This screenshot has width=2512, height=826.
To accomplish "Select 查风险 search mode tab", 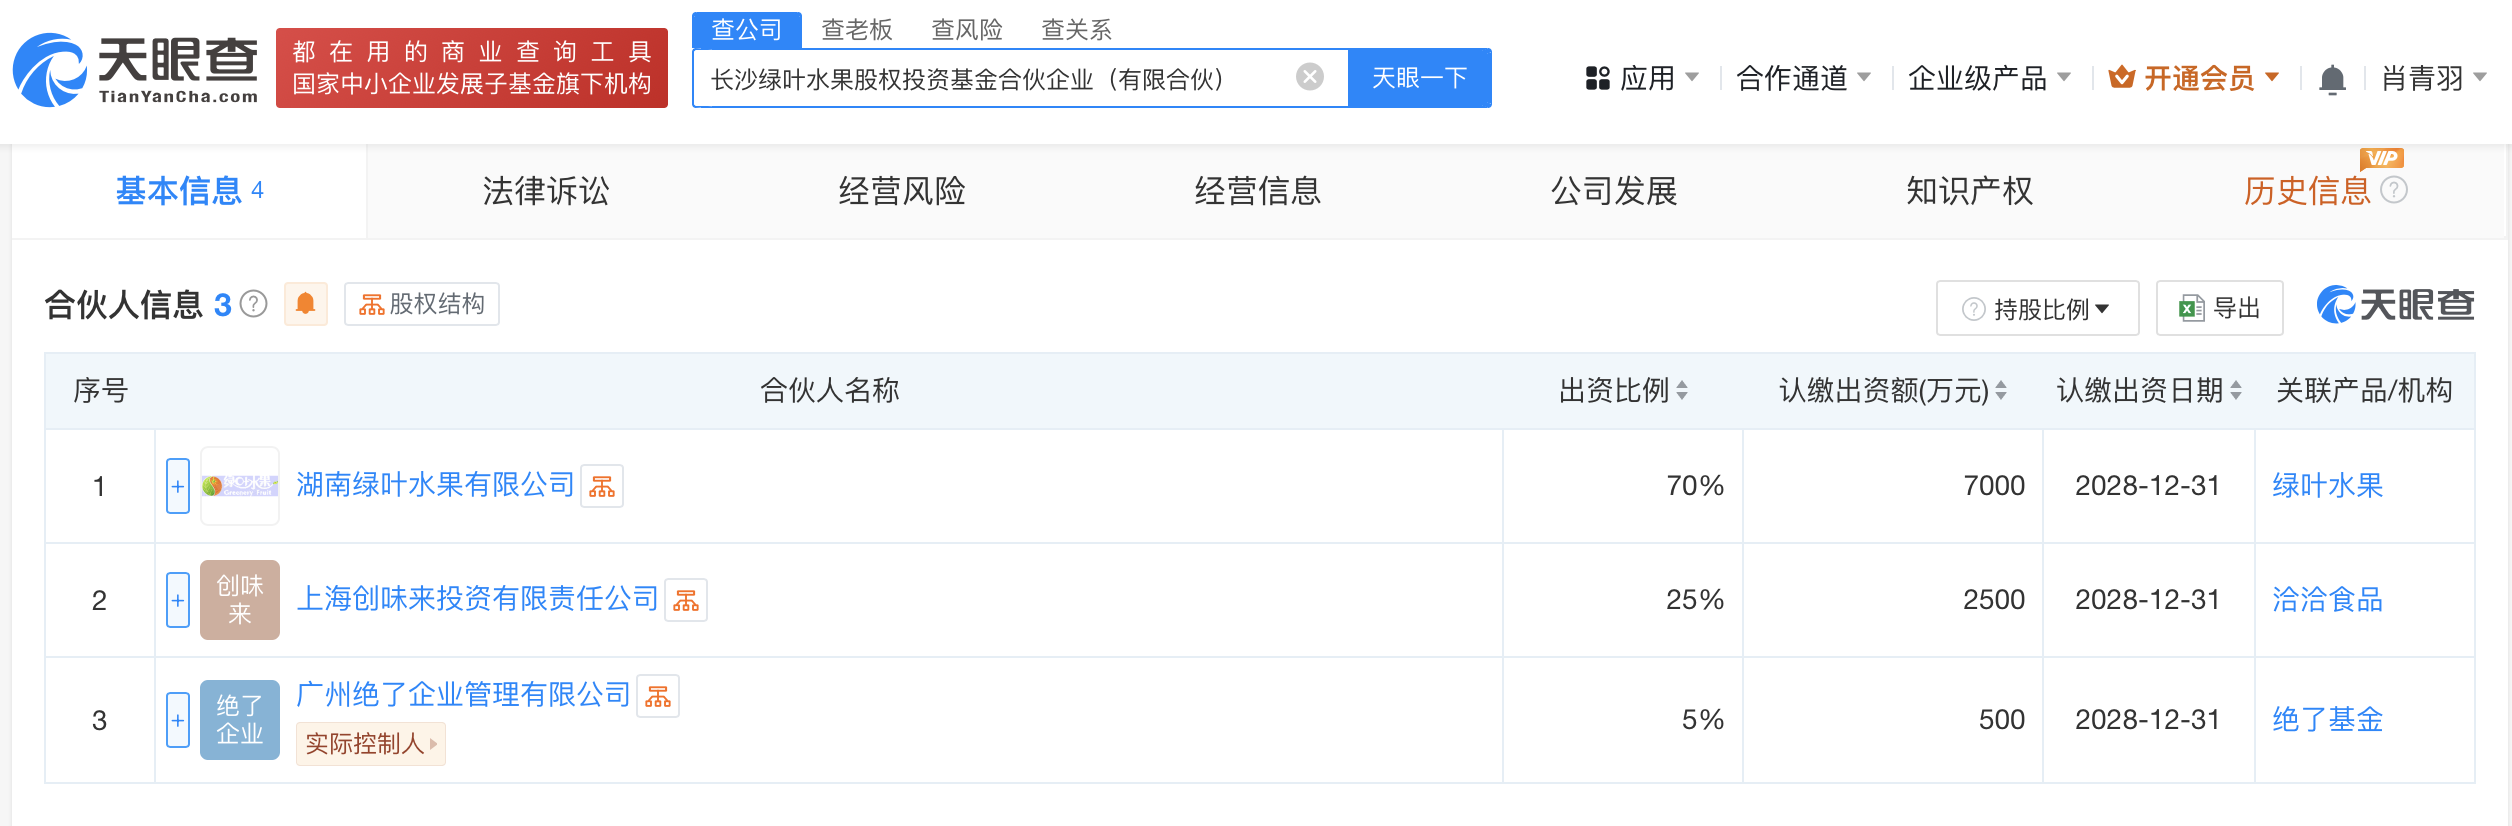I will coord(967,30).
